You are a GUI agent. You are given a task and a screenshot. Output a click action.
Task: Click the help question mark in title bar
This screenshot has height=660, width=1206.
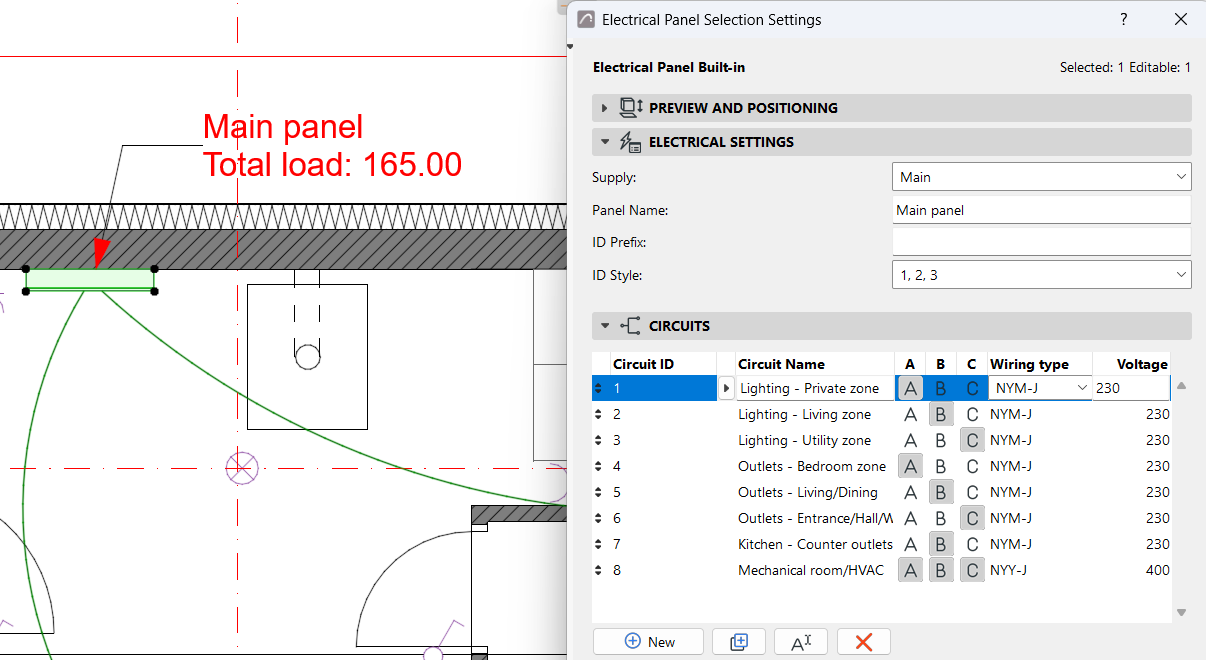1124,19
